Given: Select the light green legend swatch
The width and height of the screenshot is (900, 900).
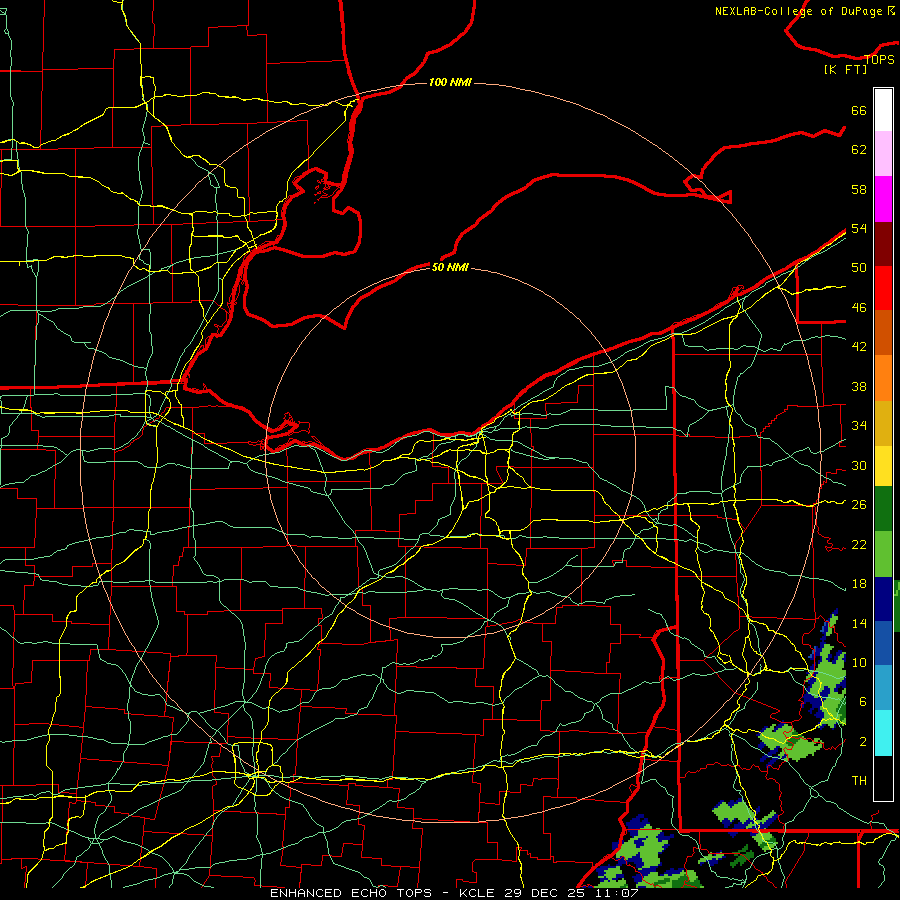Looking at the screenshot, I should tap(883, 554).
